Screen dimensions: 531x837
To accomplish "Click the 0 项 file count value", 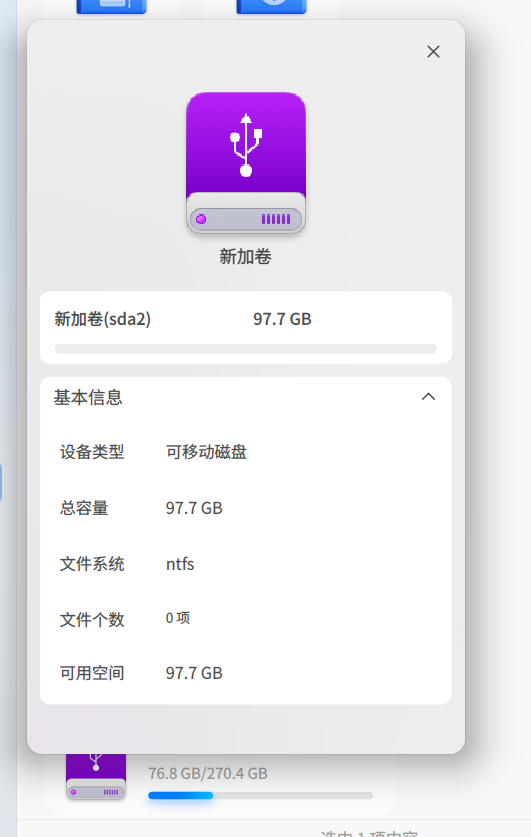I will tap(178, 618).
